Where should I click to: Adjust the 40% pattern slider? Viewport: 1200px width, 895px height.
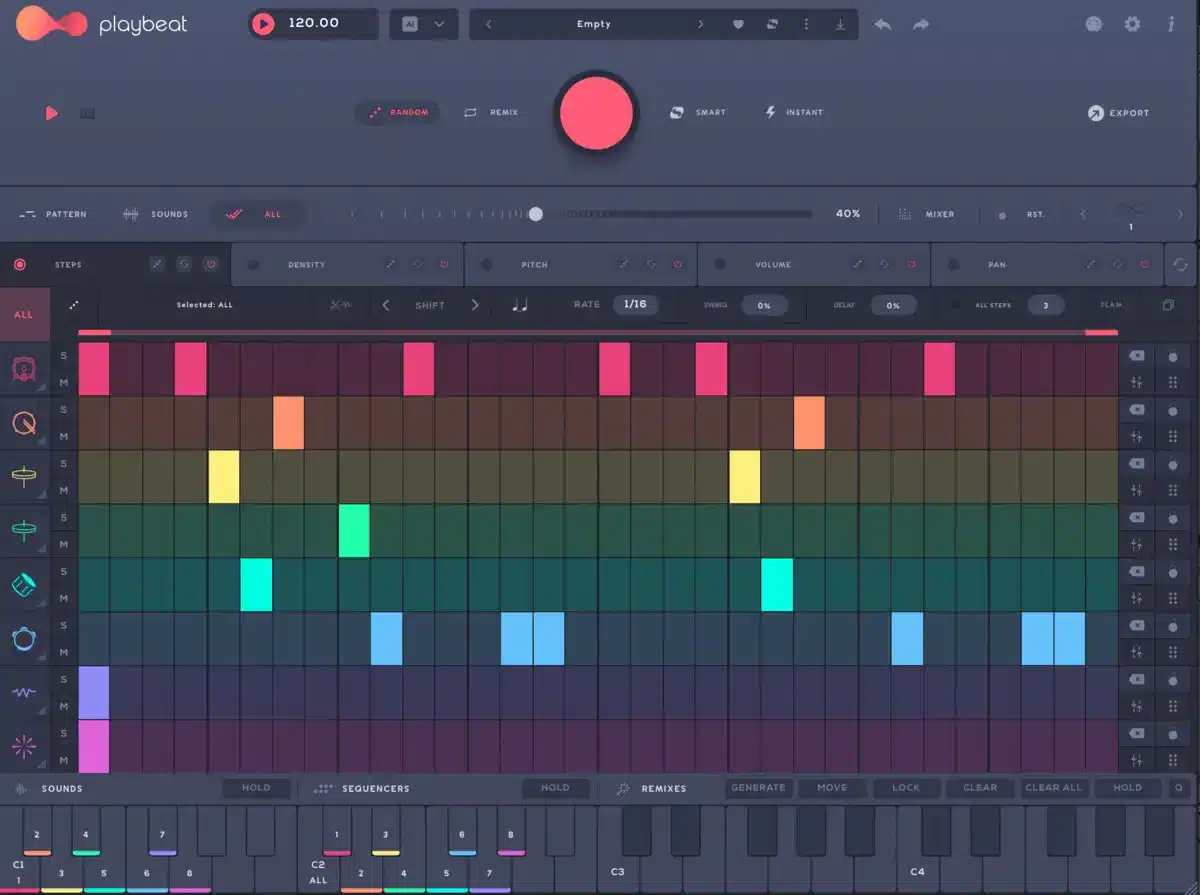click(x=537, y=214)
